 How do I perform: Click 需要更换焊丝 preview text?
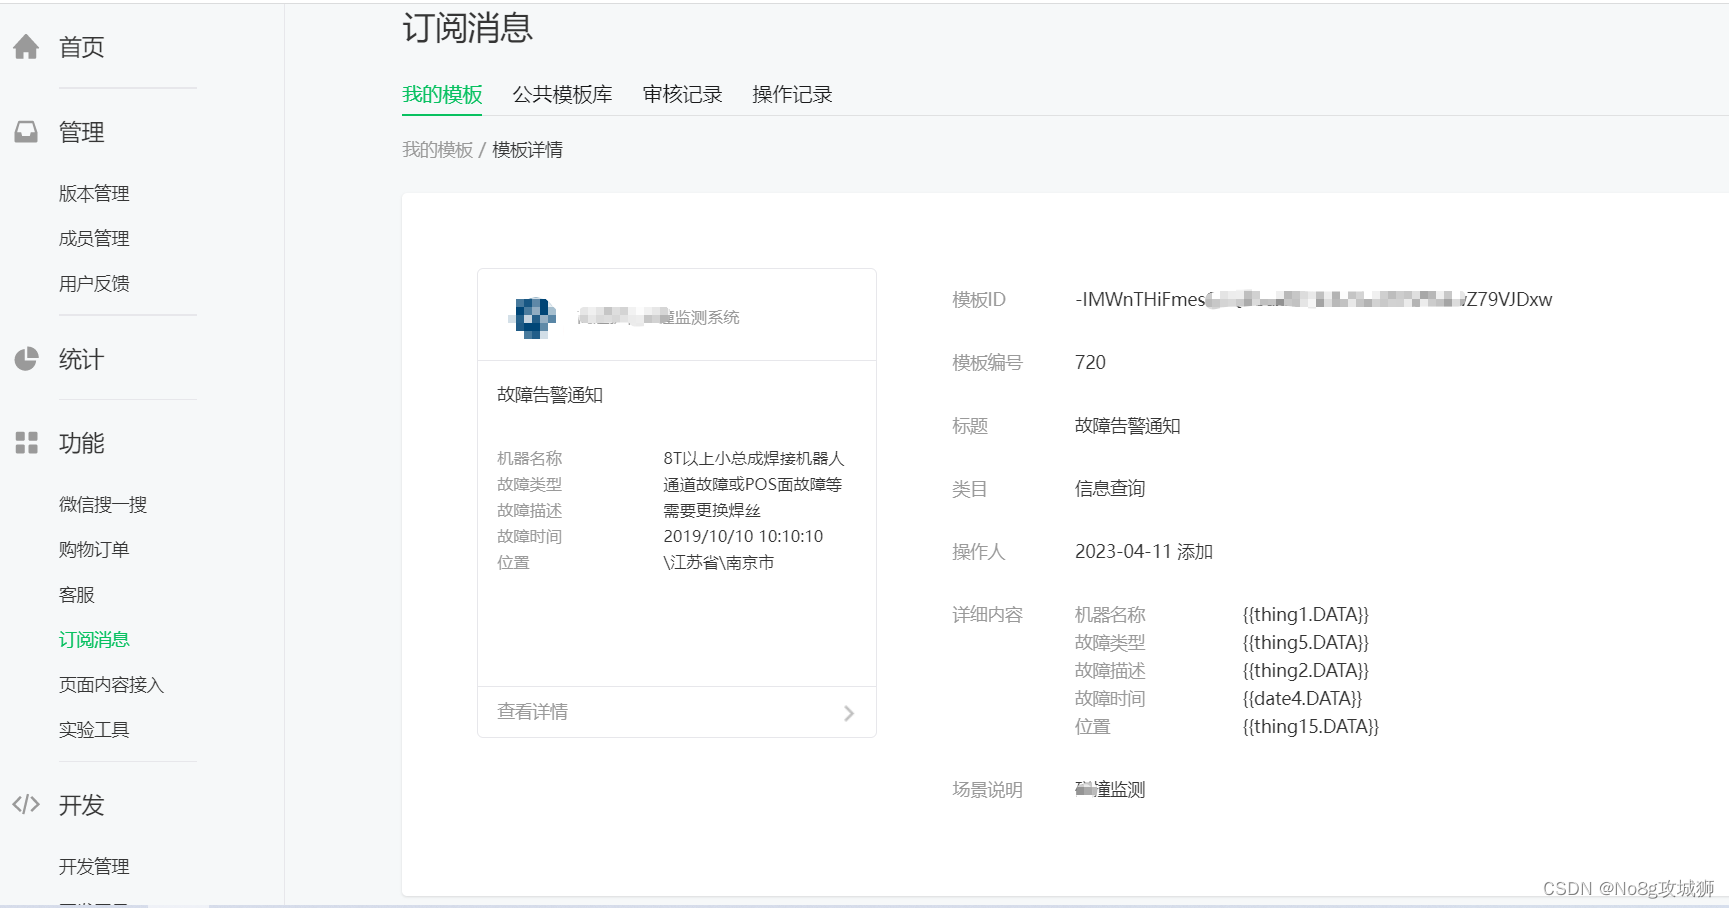coord(712,511)
